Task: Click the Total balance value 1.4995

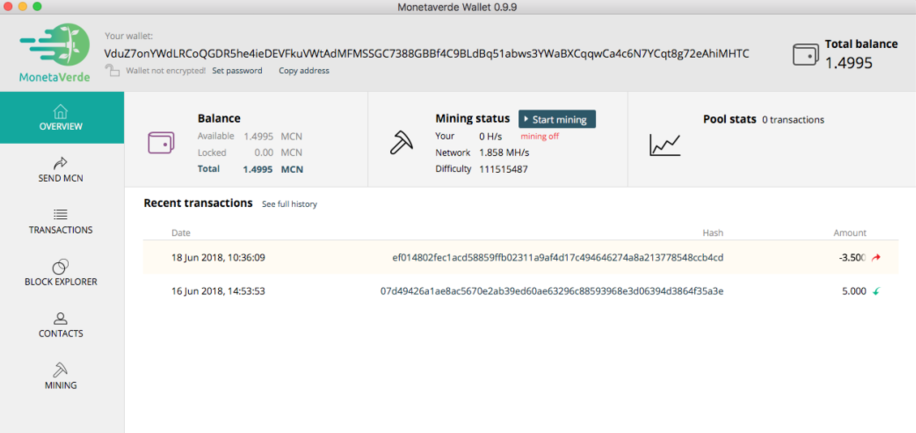Action: [849, 63]
